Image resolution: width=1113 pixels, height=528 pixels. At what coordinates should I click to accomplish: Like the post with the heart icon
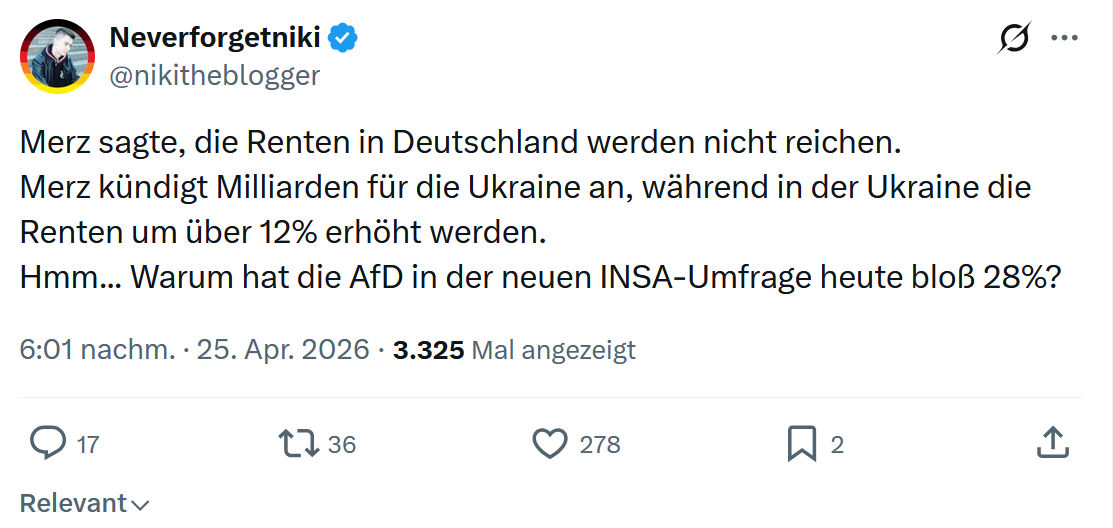pos(549,444)
